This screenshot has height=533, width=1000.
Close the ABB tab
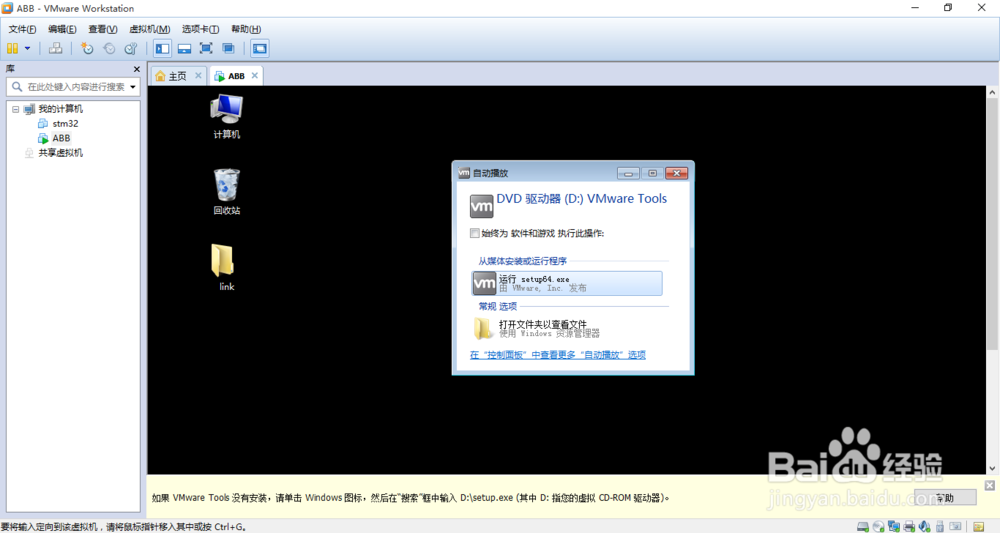coord(254,75)
